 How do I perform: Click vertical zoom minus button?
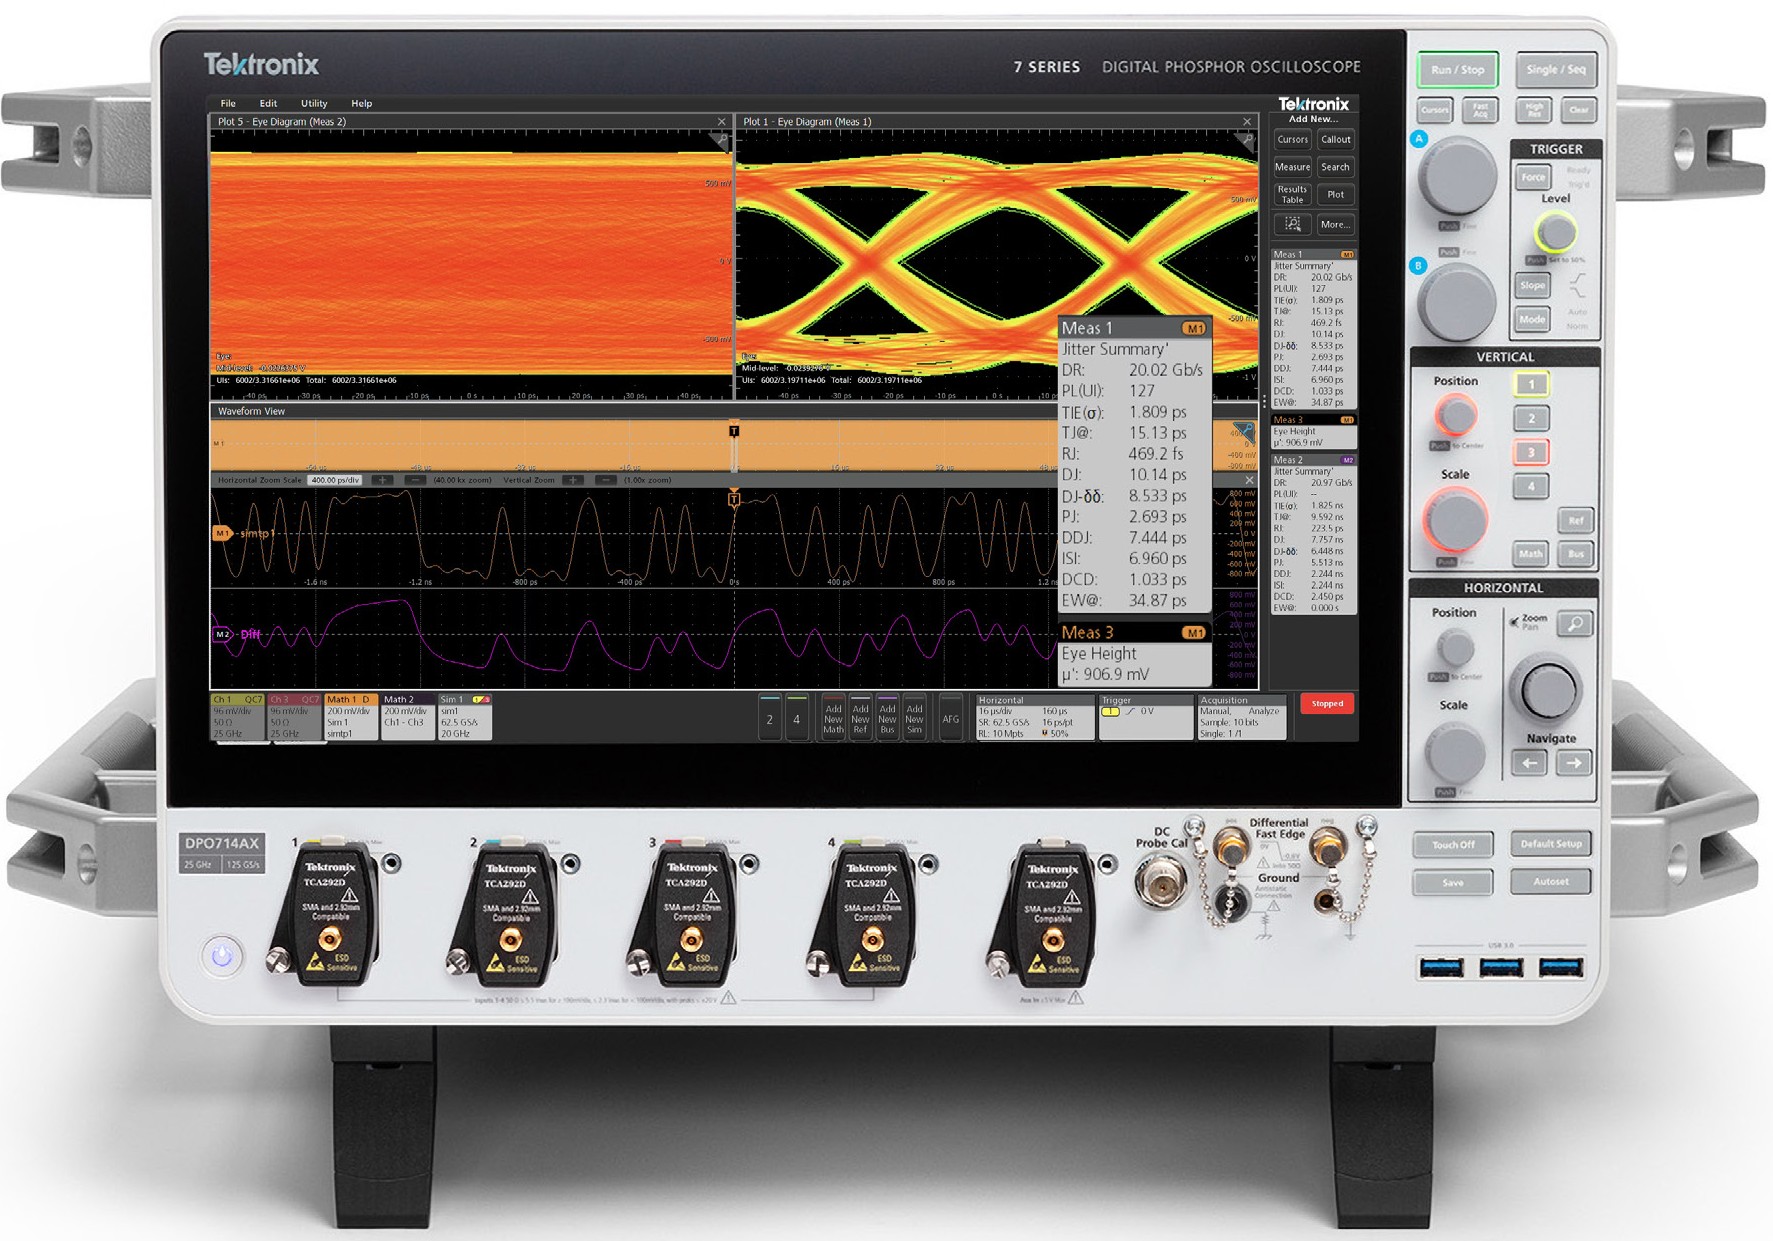pos(605,481)
